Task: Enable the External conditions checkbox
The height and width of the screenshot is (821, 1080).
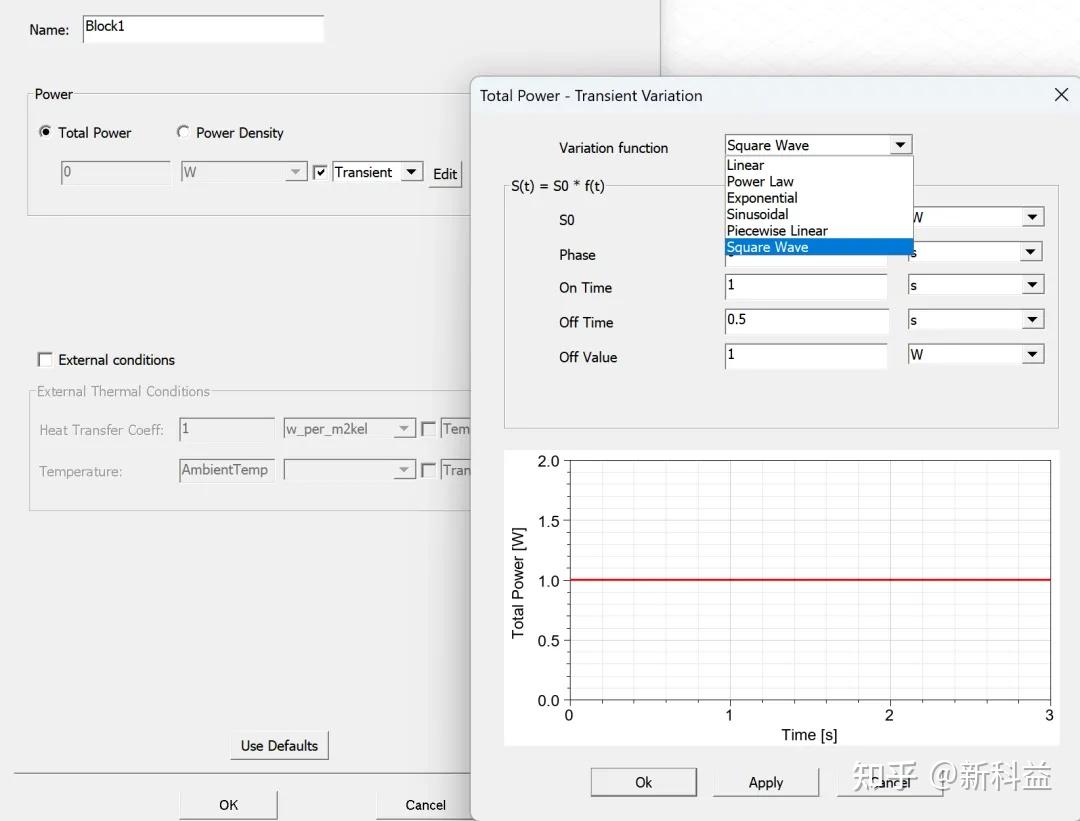Action: 45,360
